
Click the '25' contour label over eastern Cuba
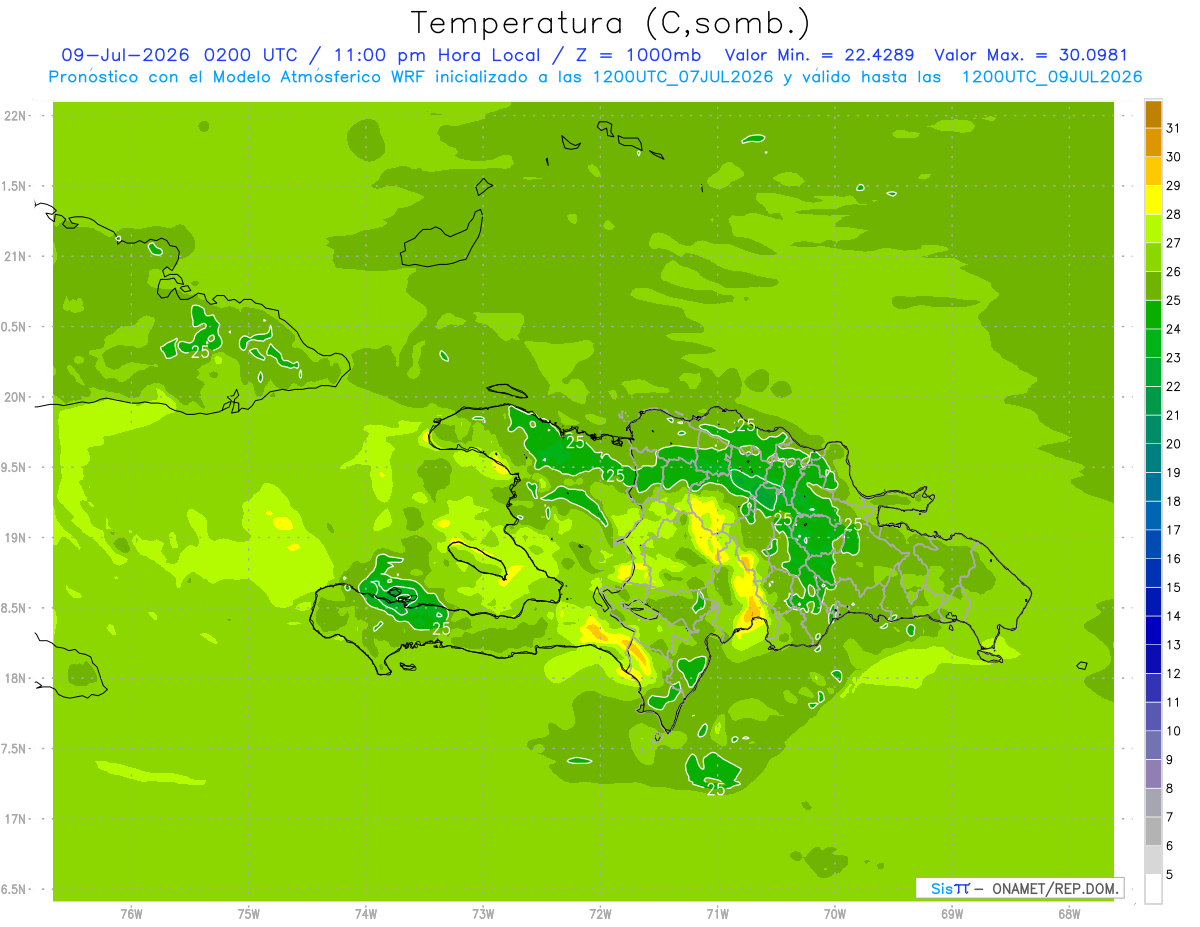(200, 352)
